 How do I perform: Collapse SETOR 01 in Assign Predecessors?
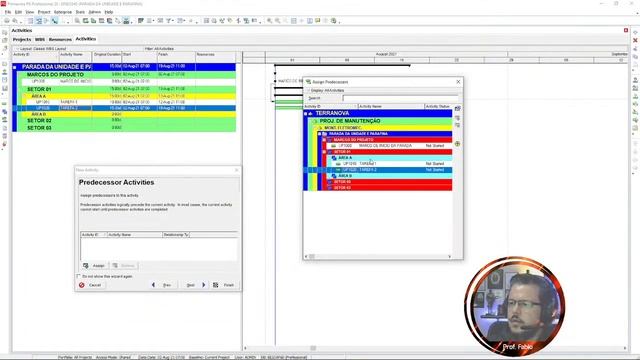click(x=324, y=152)
